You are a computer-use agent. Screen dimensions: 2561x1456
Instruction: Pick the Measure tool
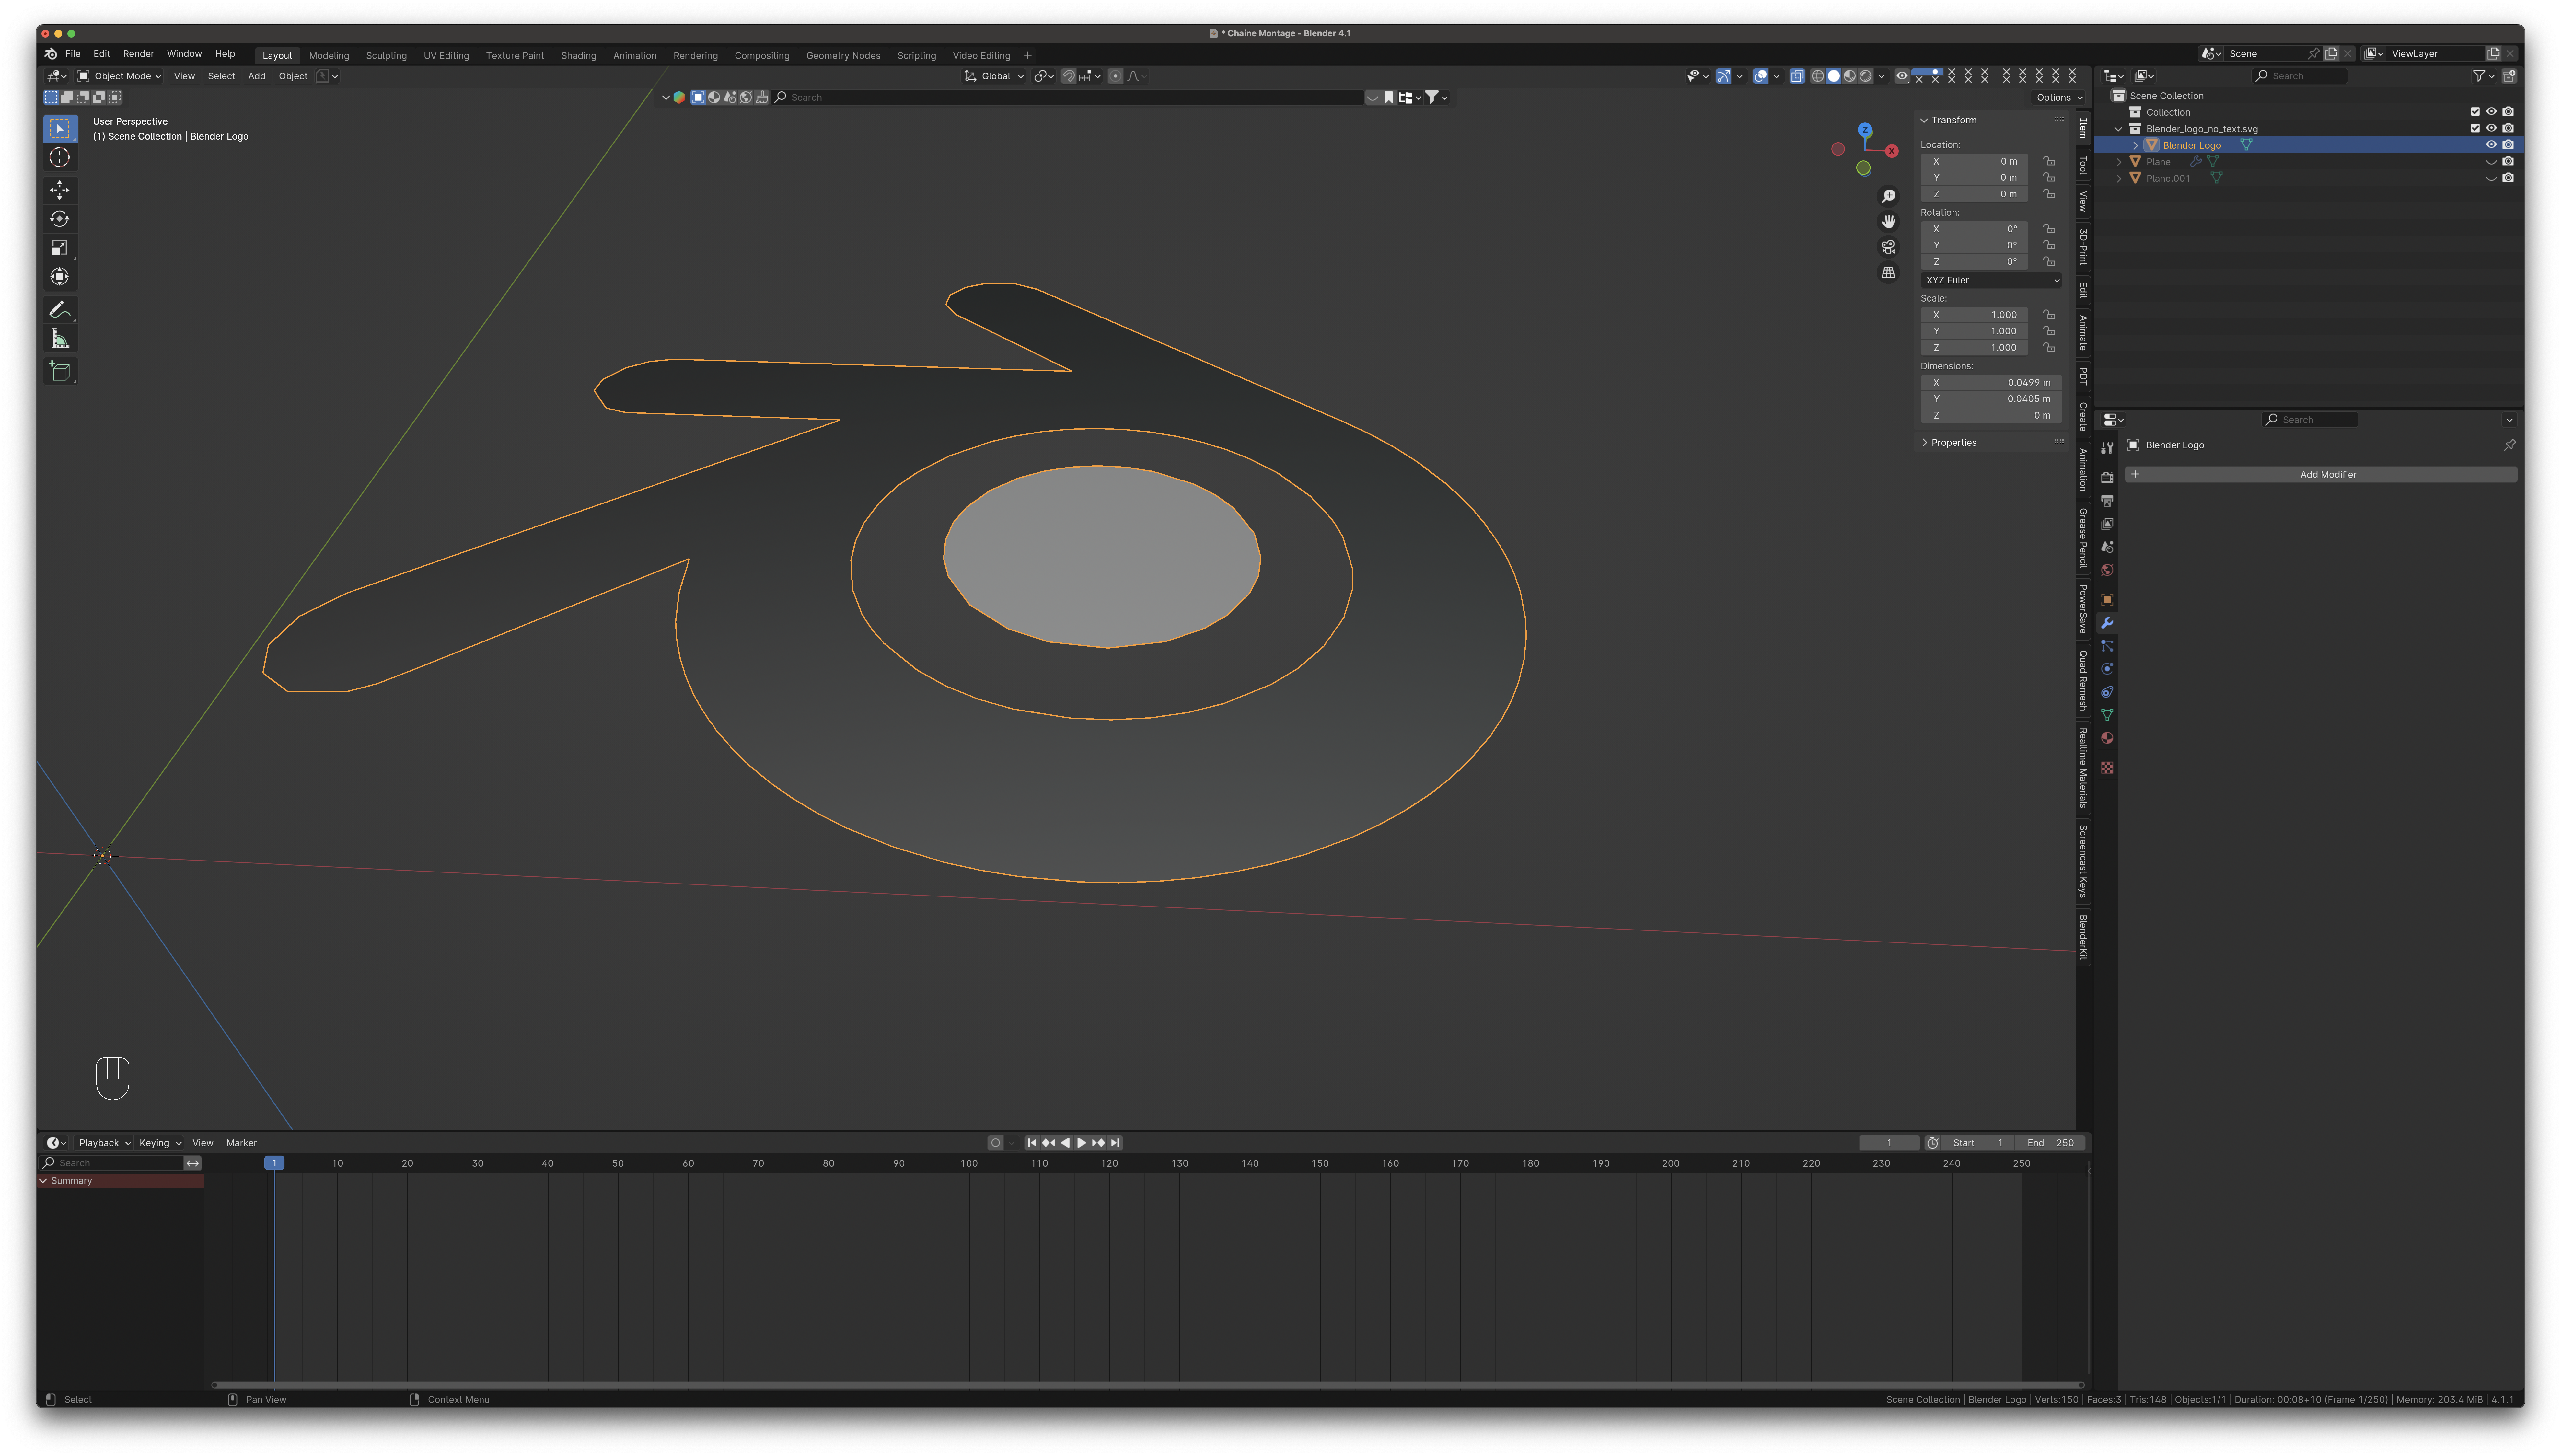click(60, 339)
